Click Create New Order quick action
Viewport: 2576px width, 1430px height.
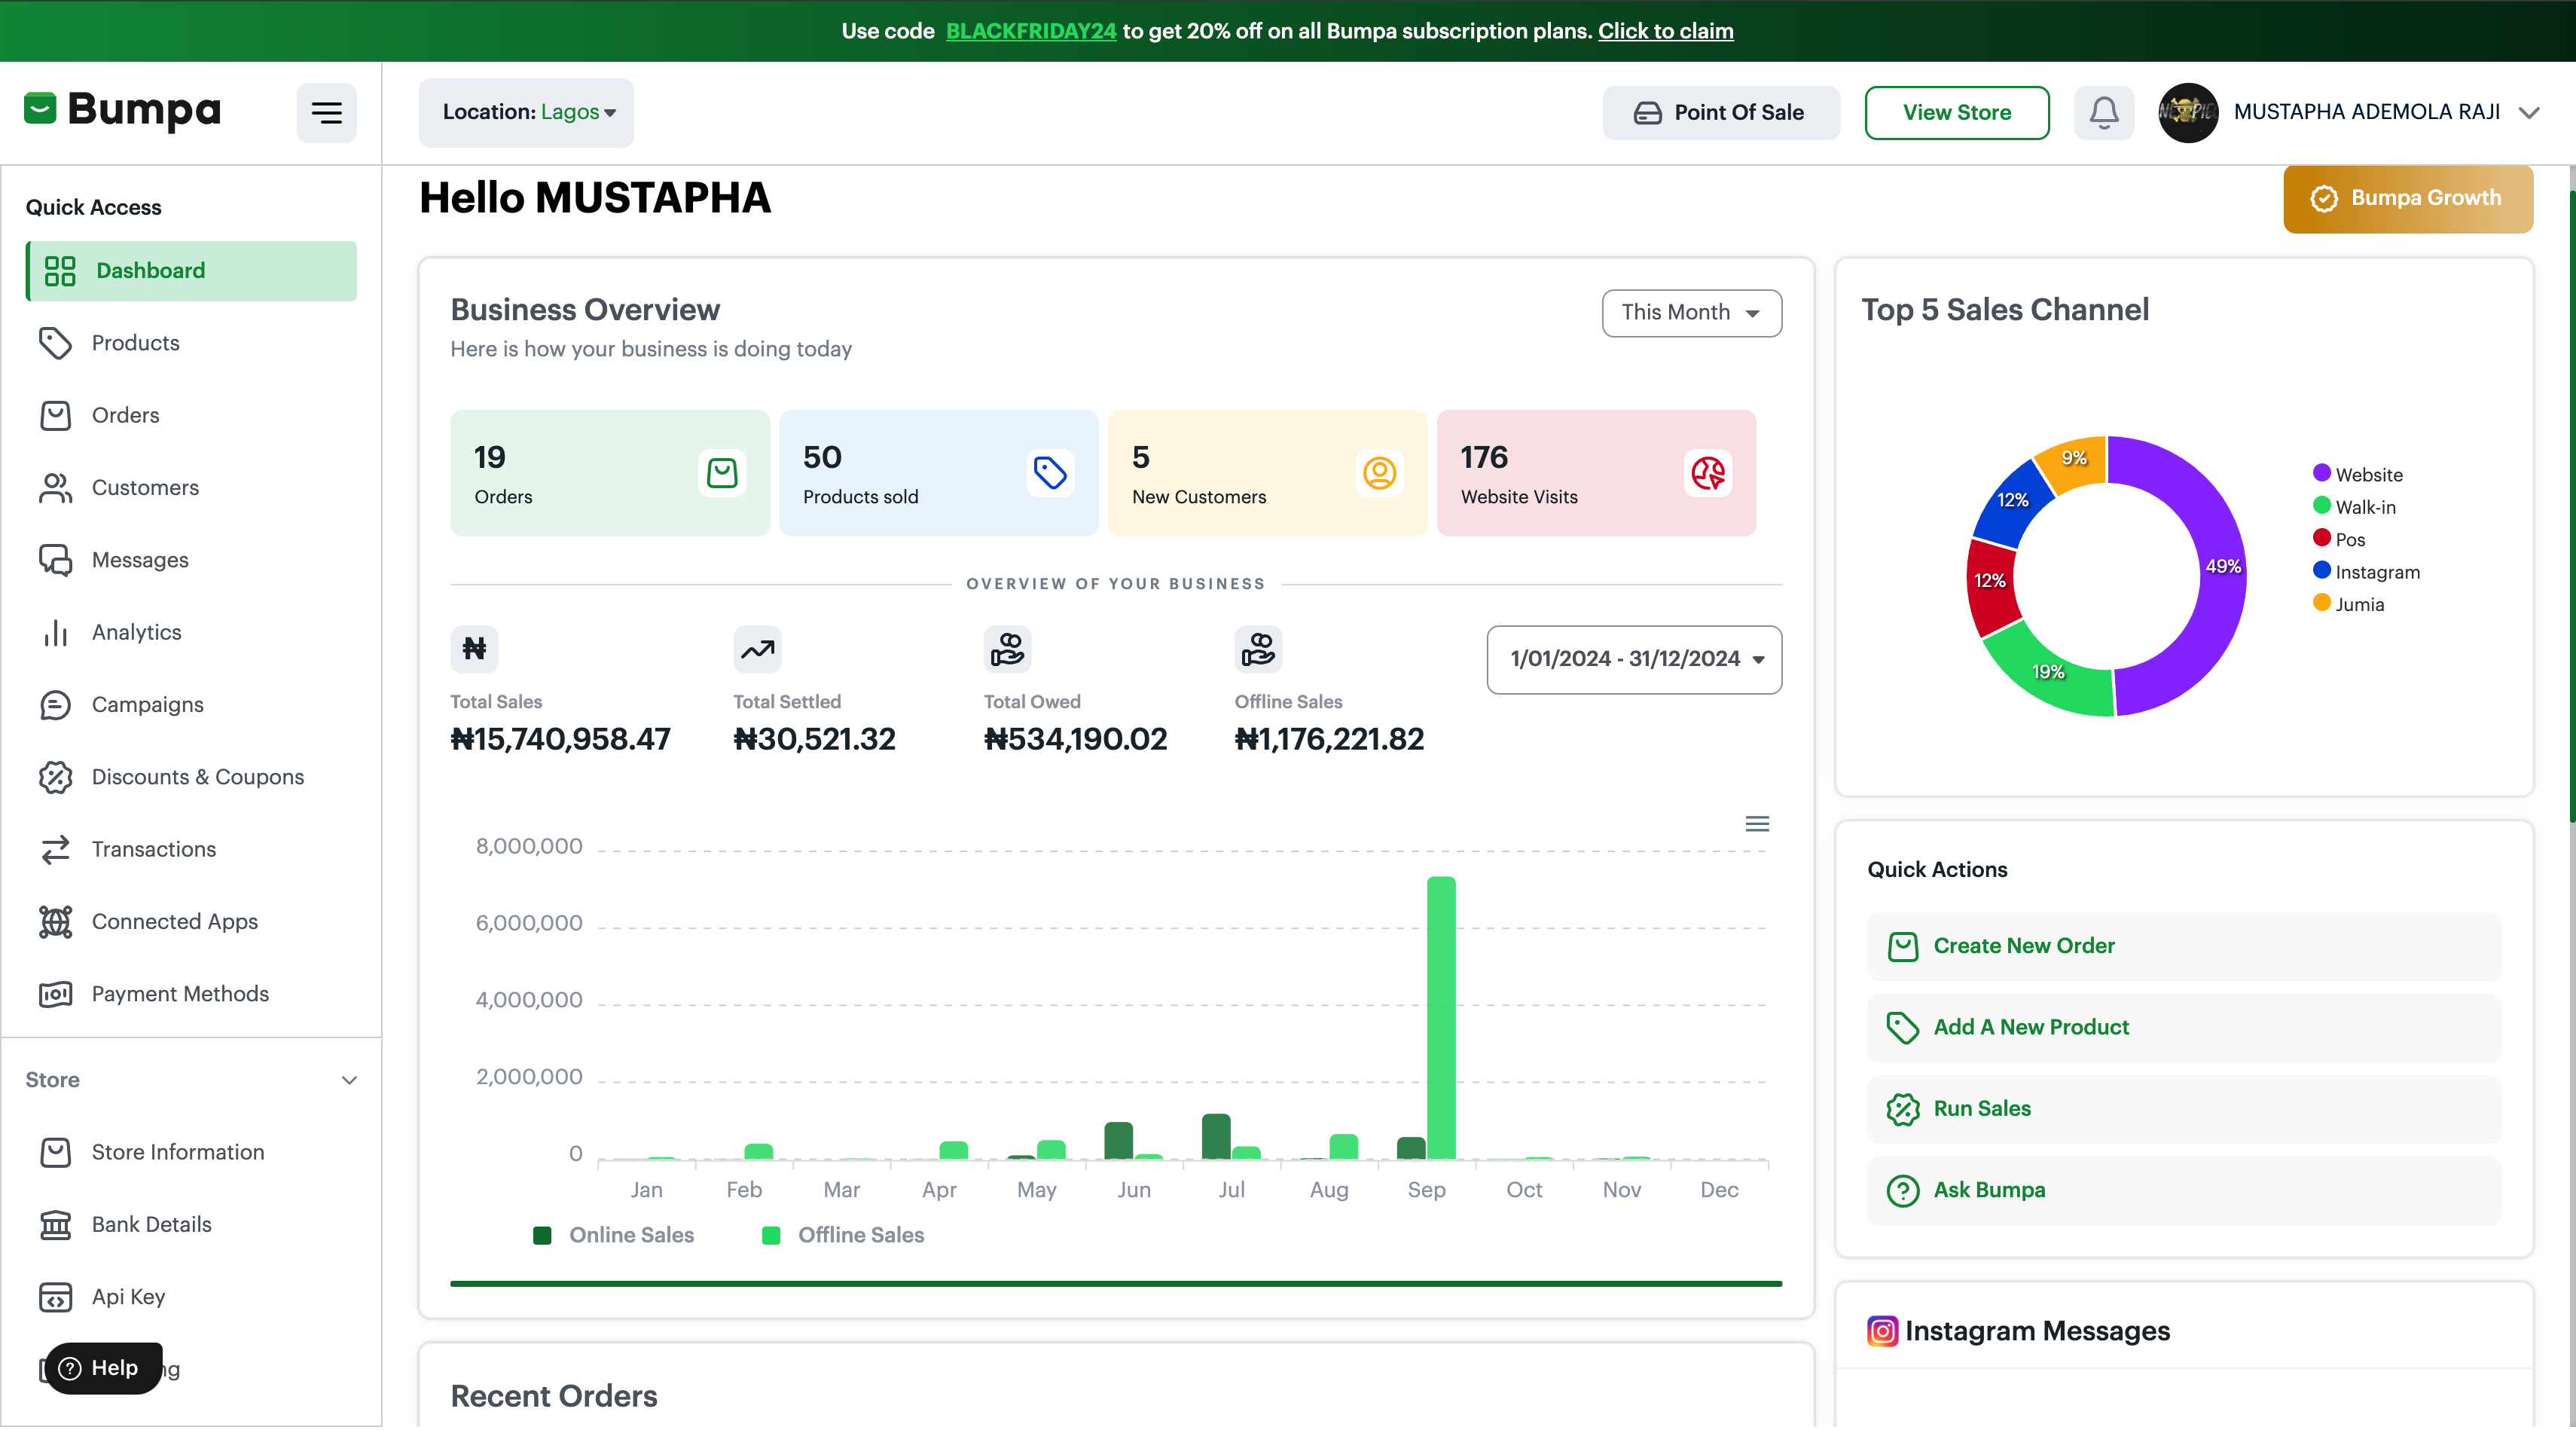tap(2184, 946)
